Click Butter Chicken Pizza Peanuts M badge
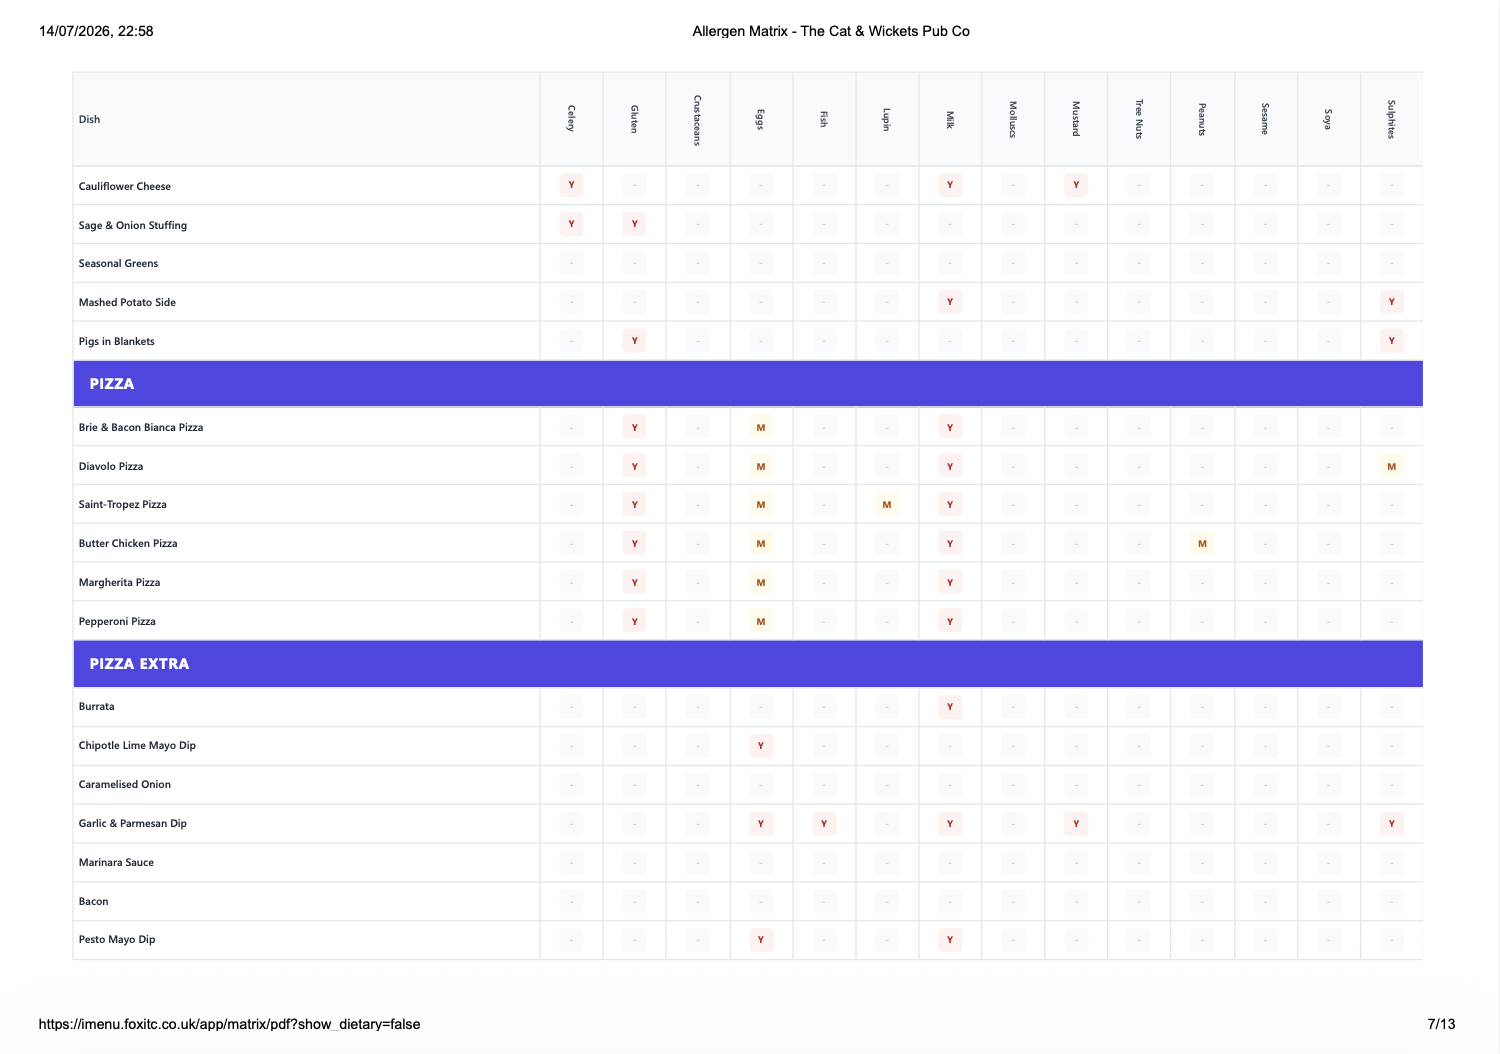1500x1054 pixels. click(x=1202, y=543)
